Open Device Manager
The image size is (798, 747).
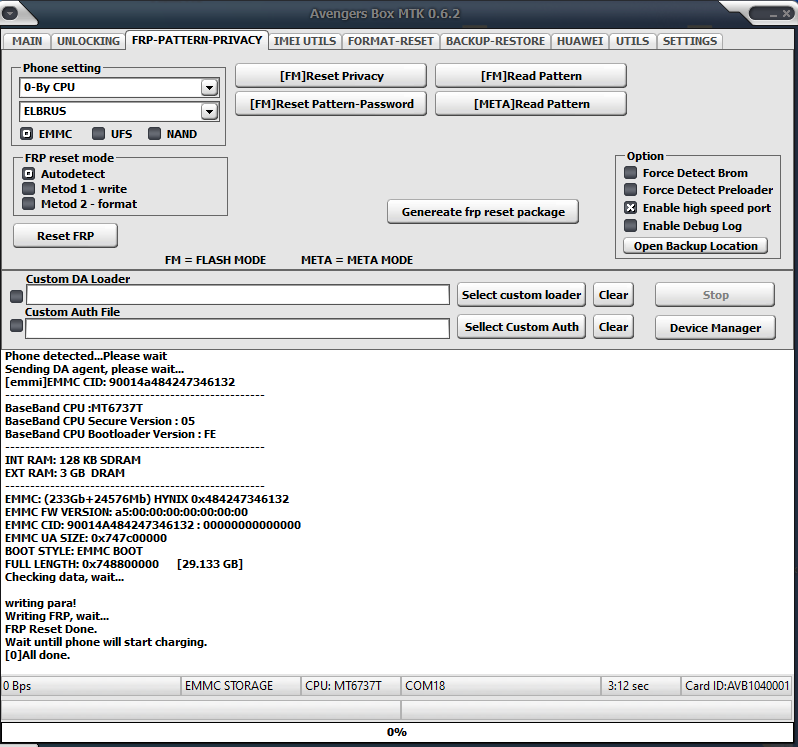[715, 328]
